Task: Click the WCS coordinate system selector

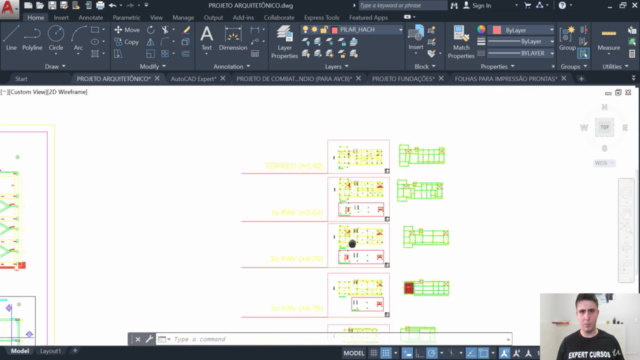Action: pos(604,163)
